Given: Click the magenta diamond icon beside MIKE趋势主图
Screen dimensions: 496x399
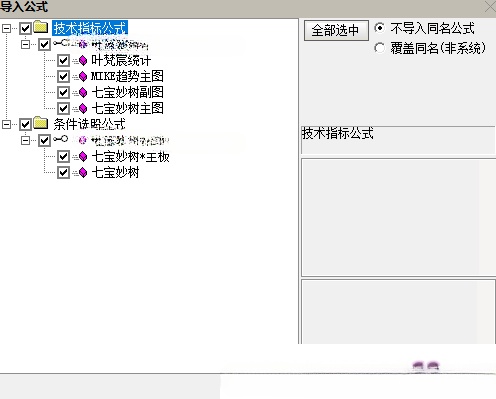Looking at the screenshot, I should tap(83, 77).
